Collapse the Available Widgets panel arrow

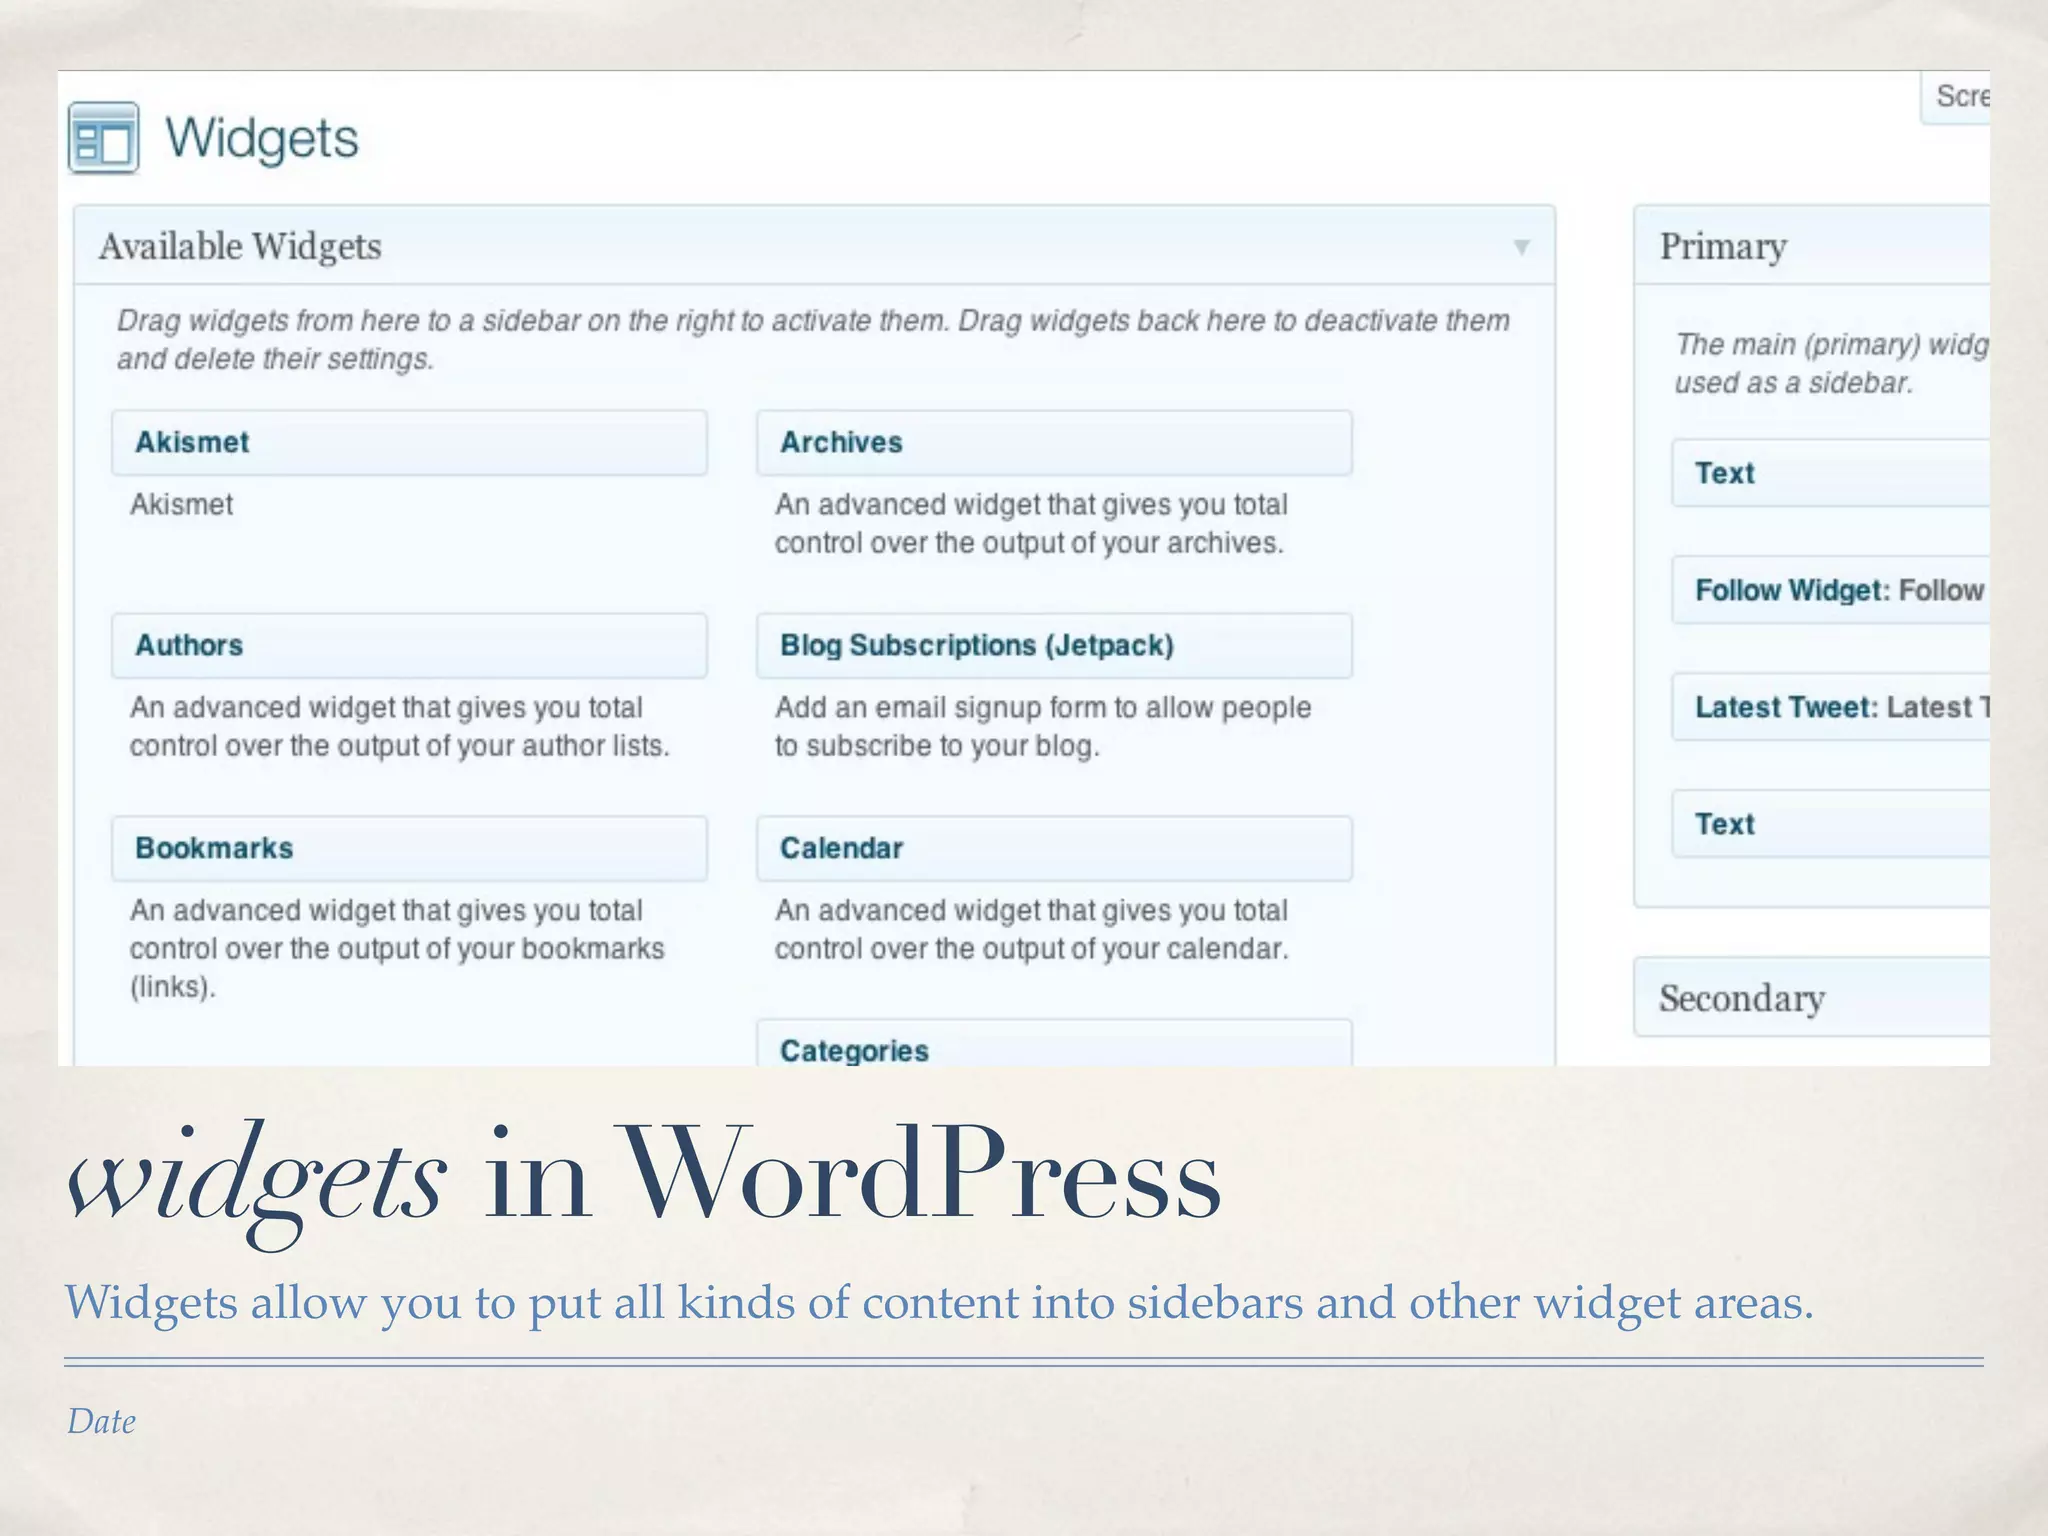click(x=1521, y=247)
